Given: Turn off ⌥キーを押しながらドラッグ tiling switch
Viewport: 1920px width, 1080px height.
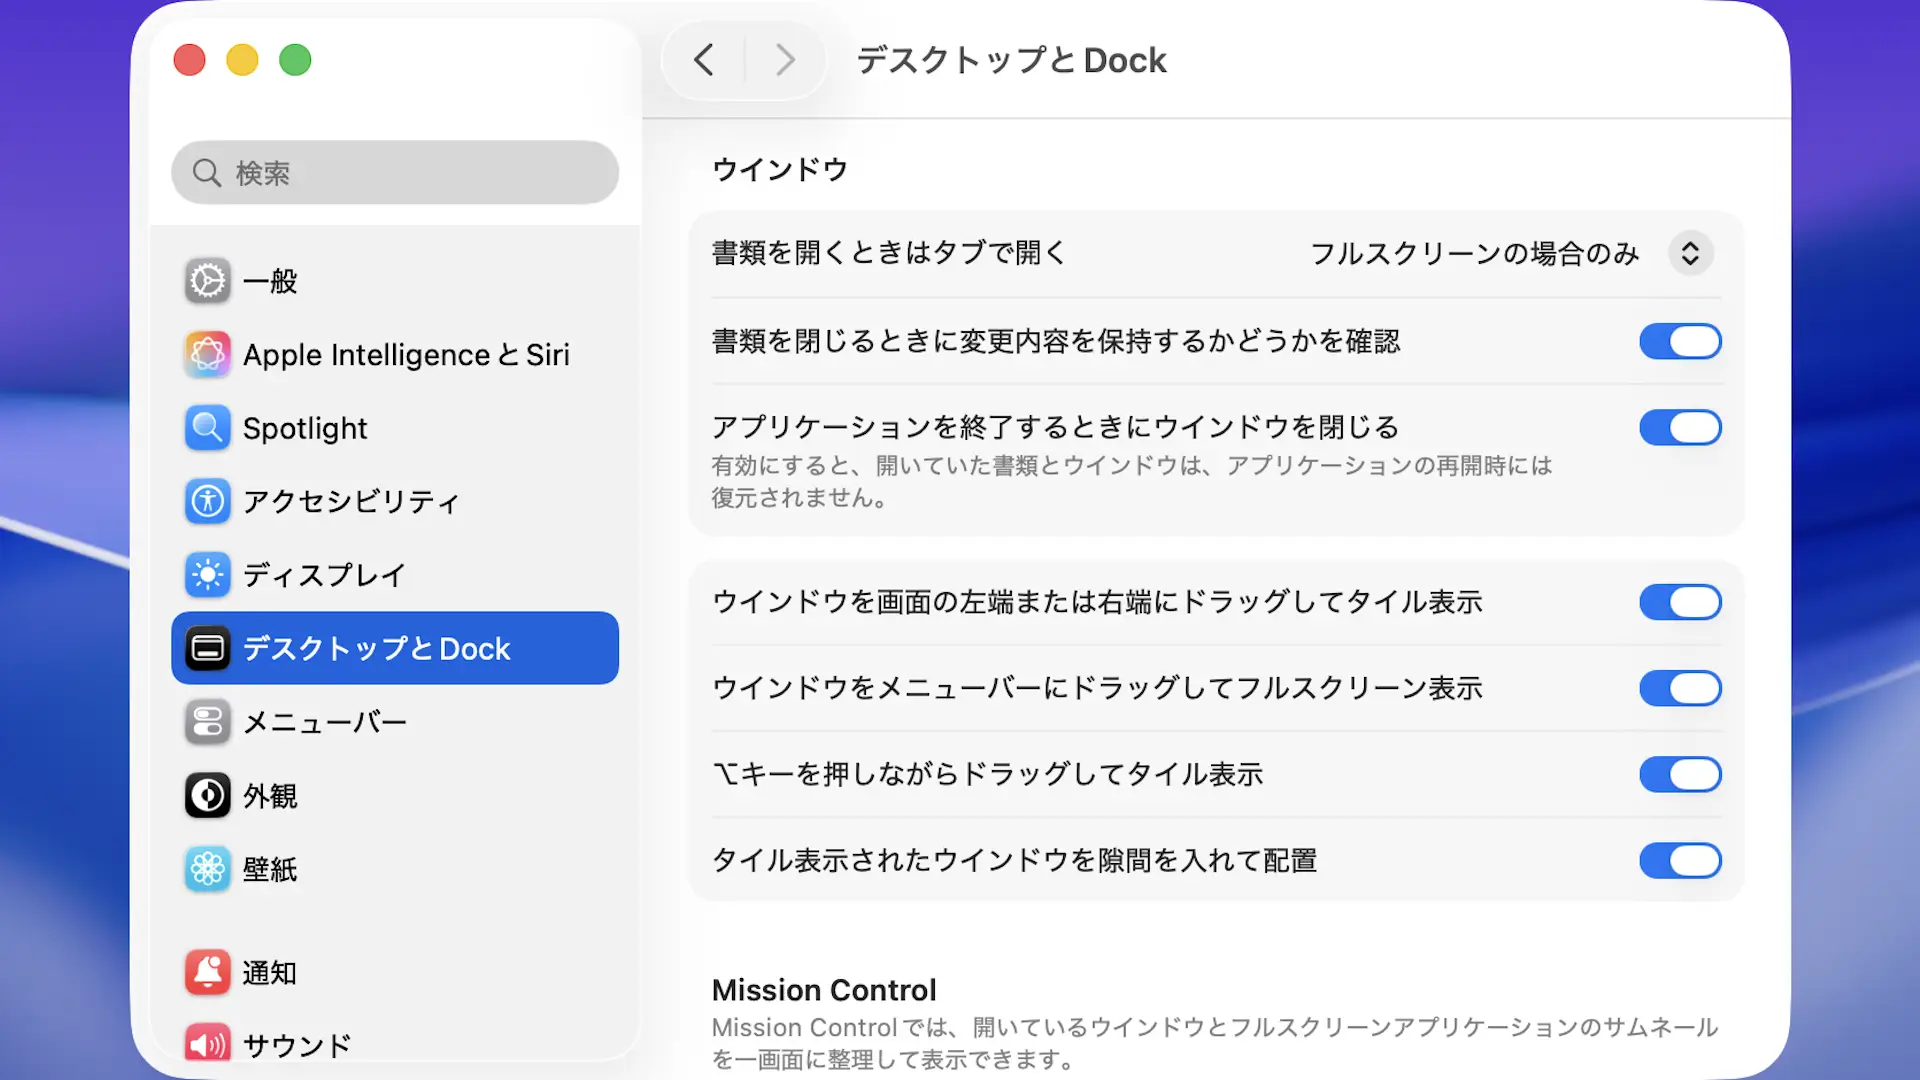Looking at the screenshot, I should pos(1680,774).
